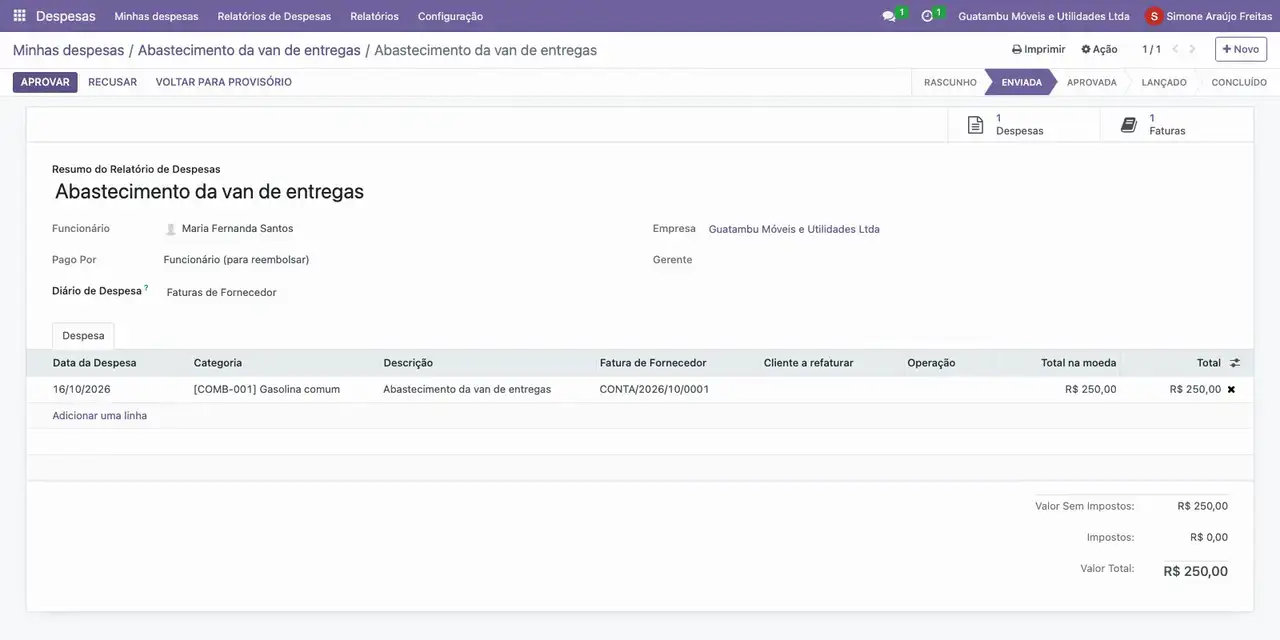Click Voltar para Provisório button
This screenshot has height=640, width=1280.
[224, 82]
